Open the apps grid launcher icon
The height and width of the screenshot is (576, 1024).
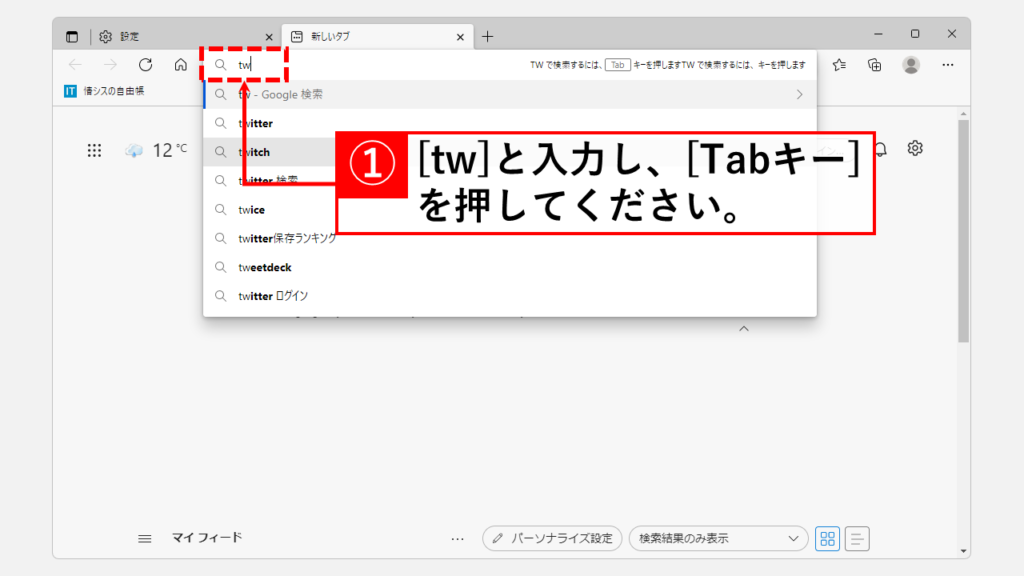(94, 151)
